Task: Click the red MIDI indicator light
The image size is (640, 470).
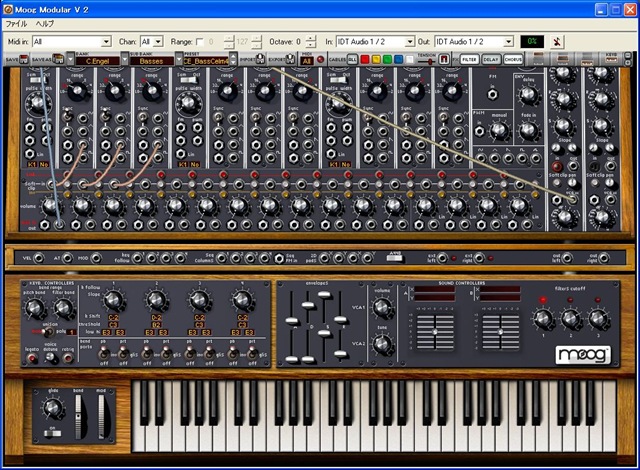Action: [320, 60]
